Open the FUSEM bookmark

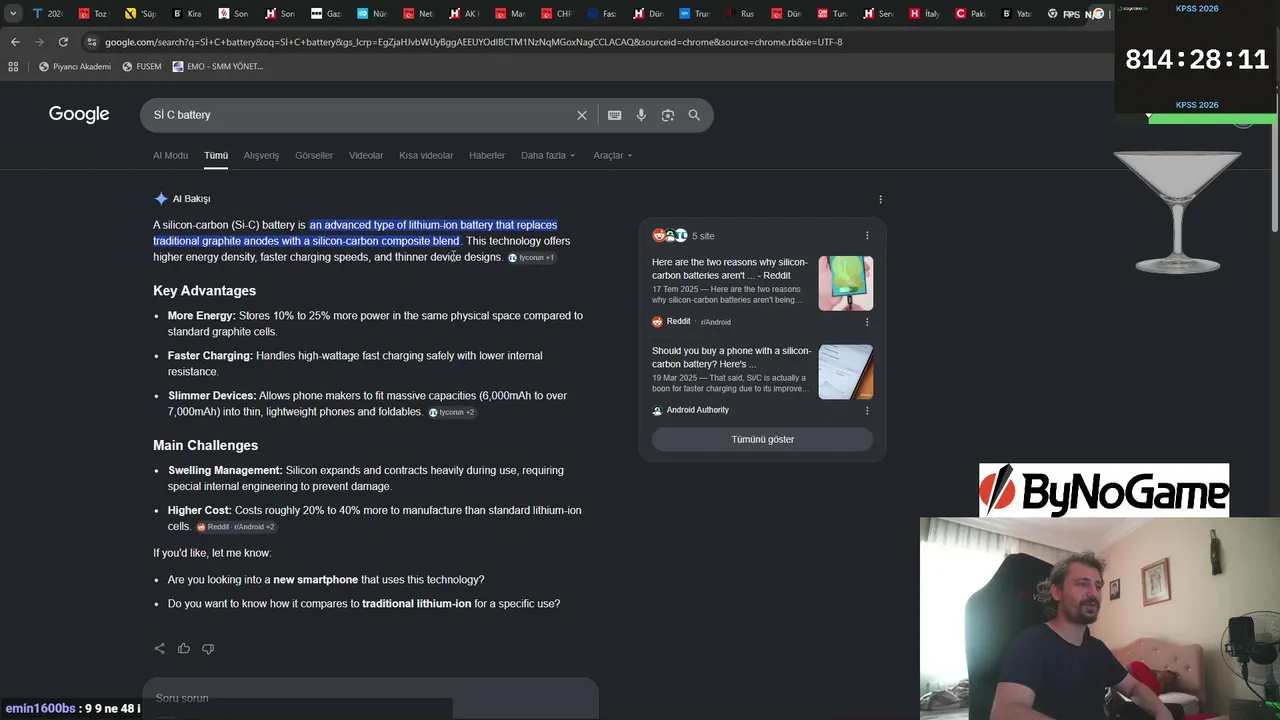click(x=142, y=67)
